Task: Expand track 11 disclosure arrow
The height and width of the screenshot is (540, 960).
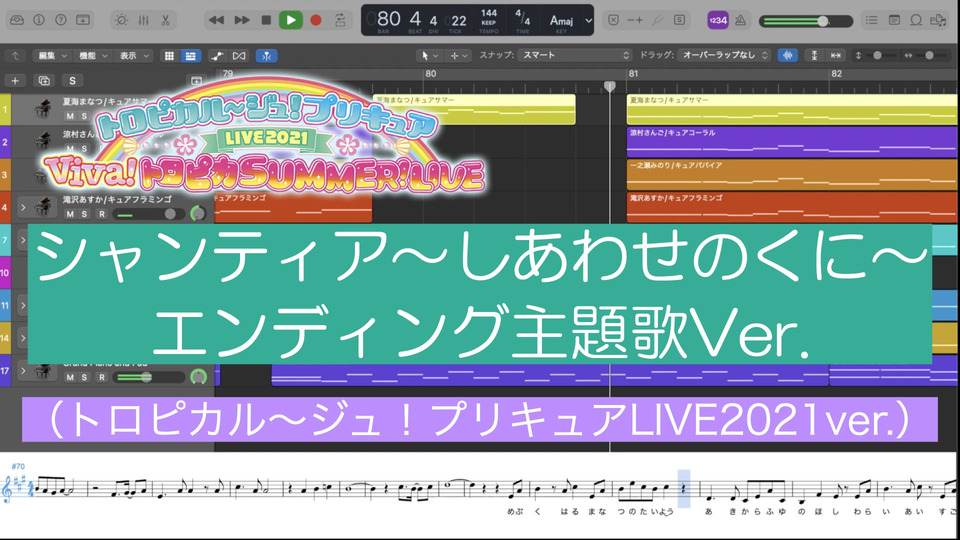Action: [x=23, y=305]
